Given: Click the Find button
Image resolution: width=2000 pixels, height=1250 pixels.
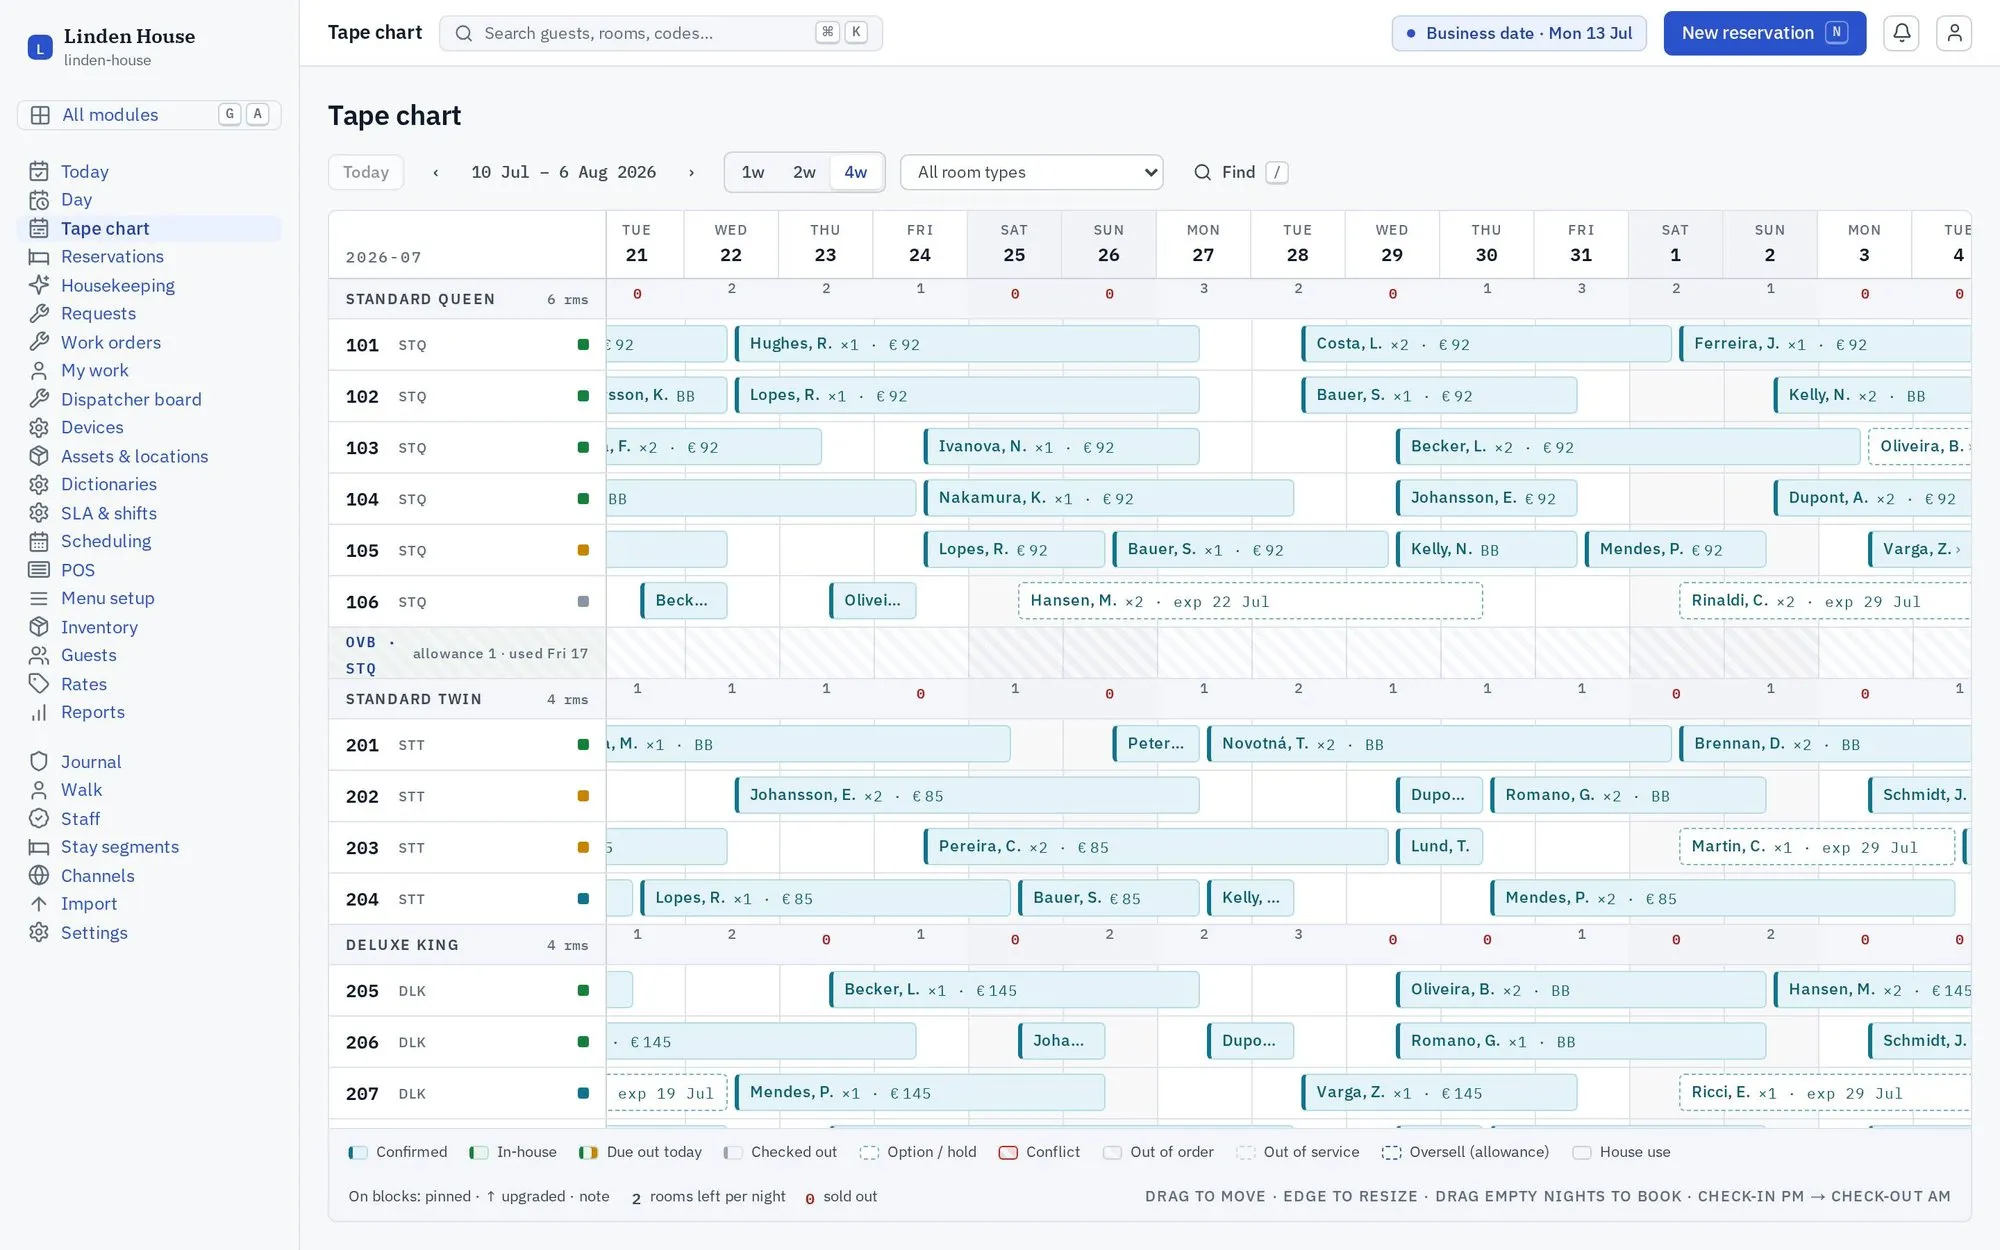Looking at the screenshot, I should click(1240, 172).
